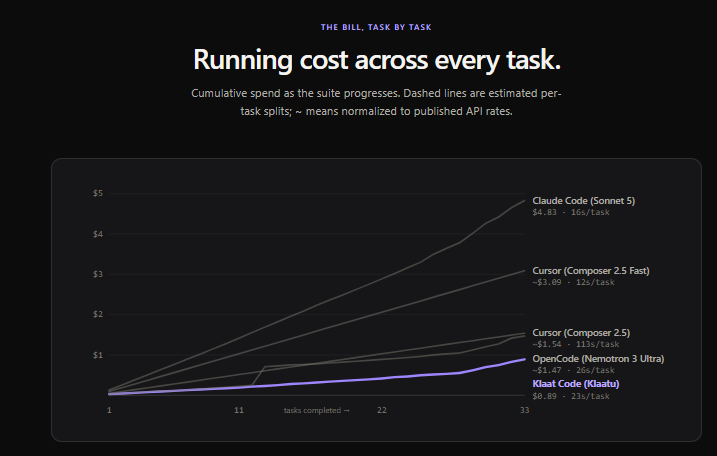Click the purple Klaat Code line endpoint

[524, 359]
